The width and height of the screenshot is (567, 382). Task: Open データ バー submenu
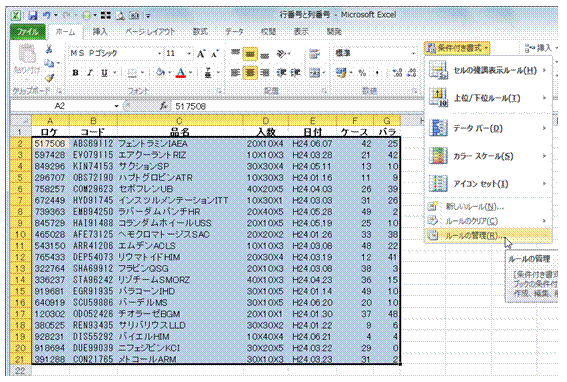[x=488, y=128]
